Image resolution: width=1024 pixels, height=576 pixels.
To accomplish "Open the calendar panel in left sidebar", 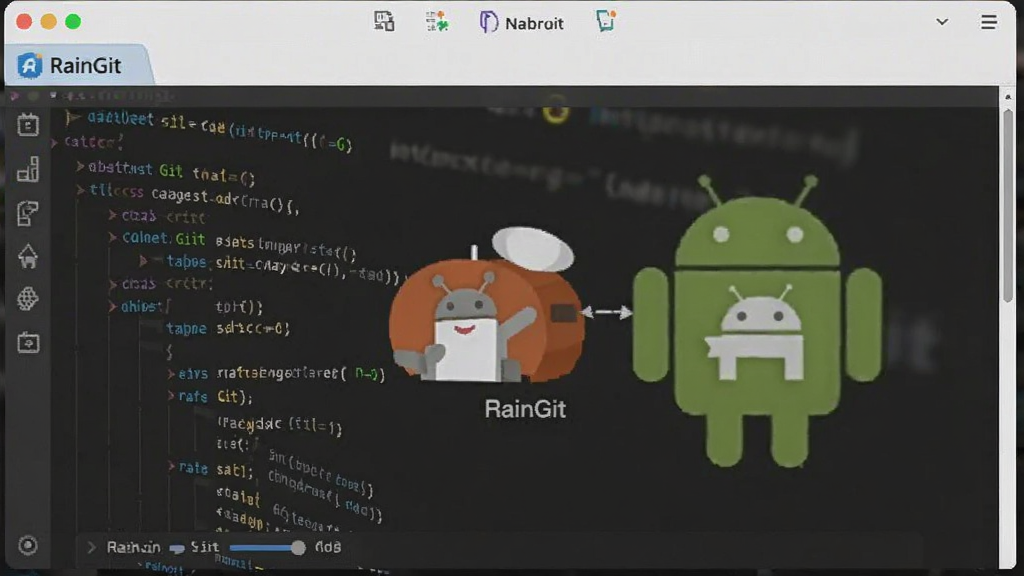I will point(28,124).
